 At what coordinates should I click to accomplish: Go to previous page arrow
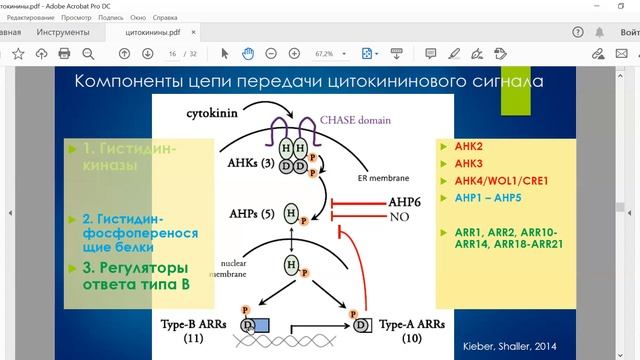tap(124, 53)
